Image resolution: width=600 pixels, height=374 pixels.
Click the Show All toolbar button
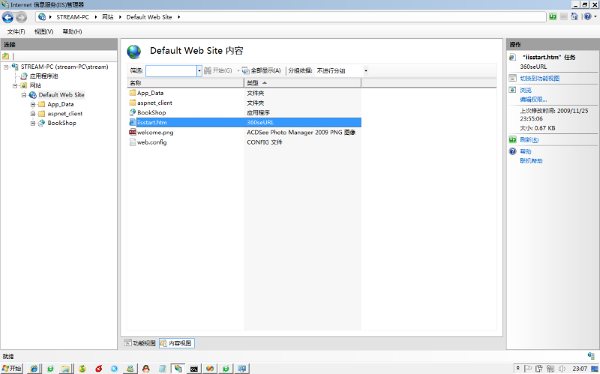pos(262,70)
